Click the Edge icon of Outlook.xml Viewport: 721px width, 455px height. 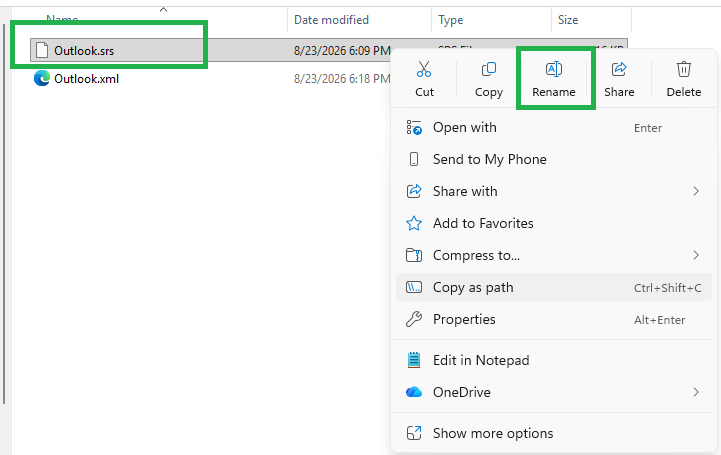click(x=42, y=79)
